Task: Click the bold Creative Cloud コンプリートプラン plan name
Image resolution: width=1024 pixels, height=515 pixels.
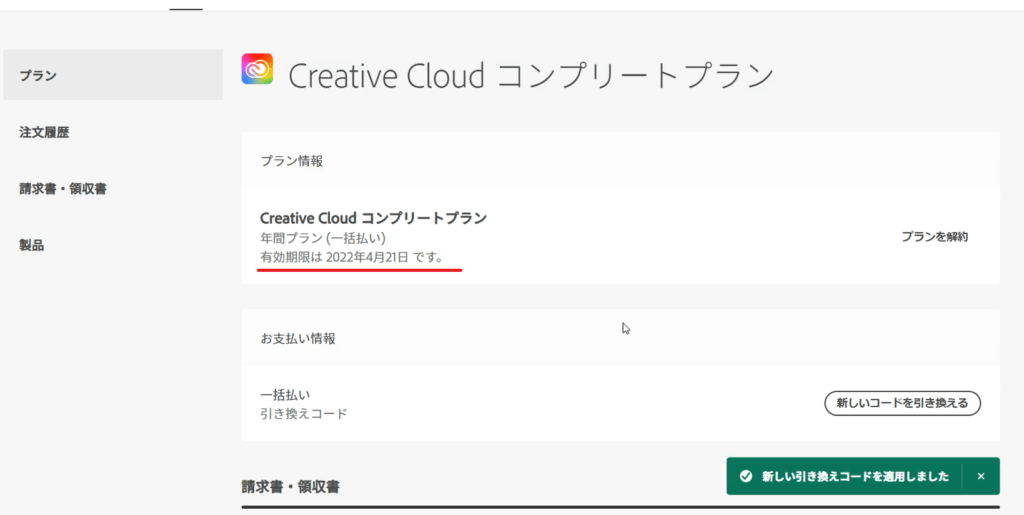Action: tap(374, 218)
